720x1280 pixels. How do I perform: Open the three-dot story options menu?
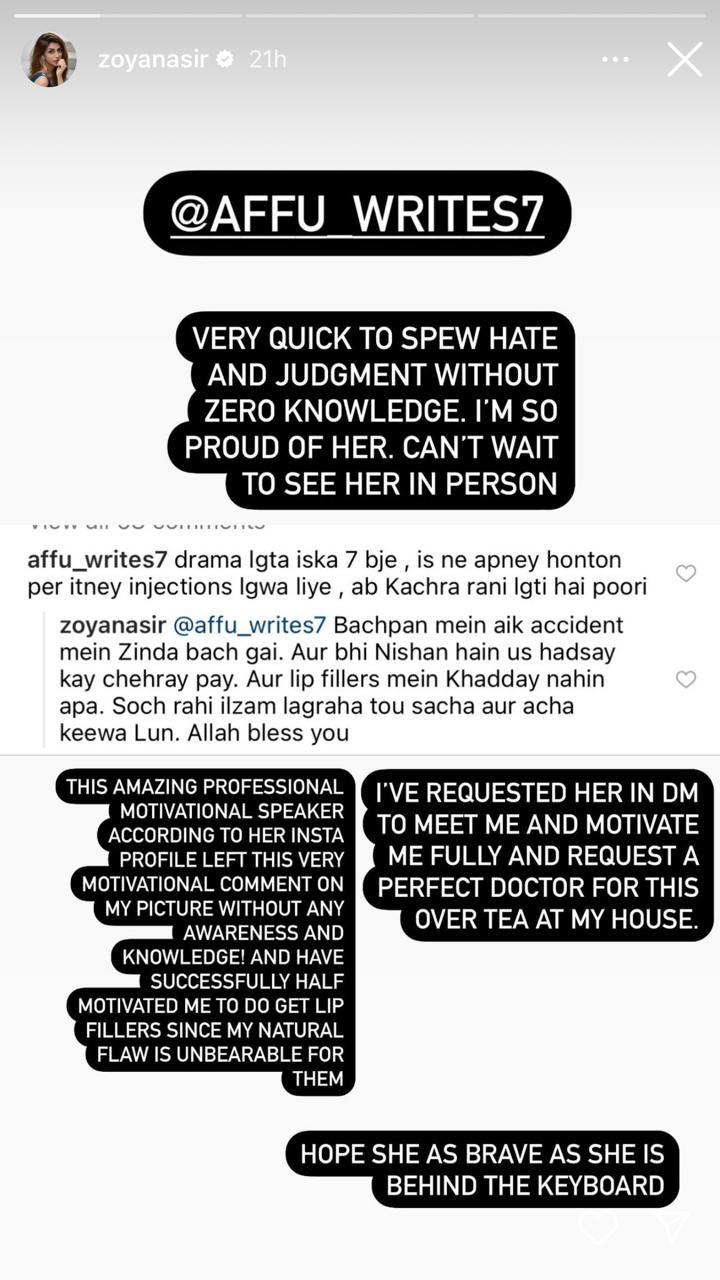tap(616, 60)
